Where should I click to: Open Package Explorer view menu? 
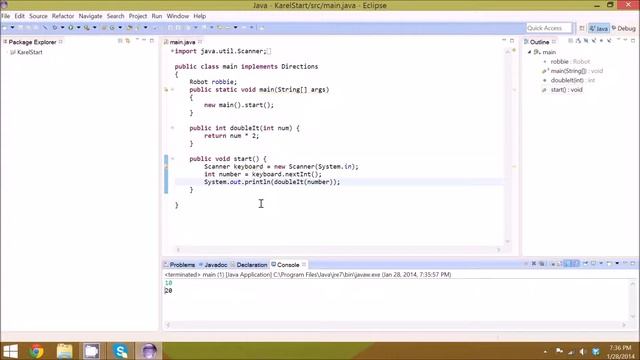pyautogui.click(x=137, y=40)
